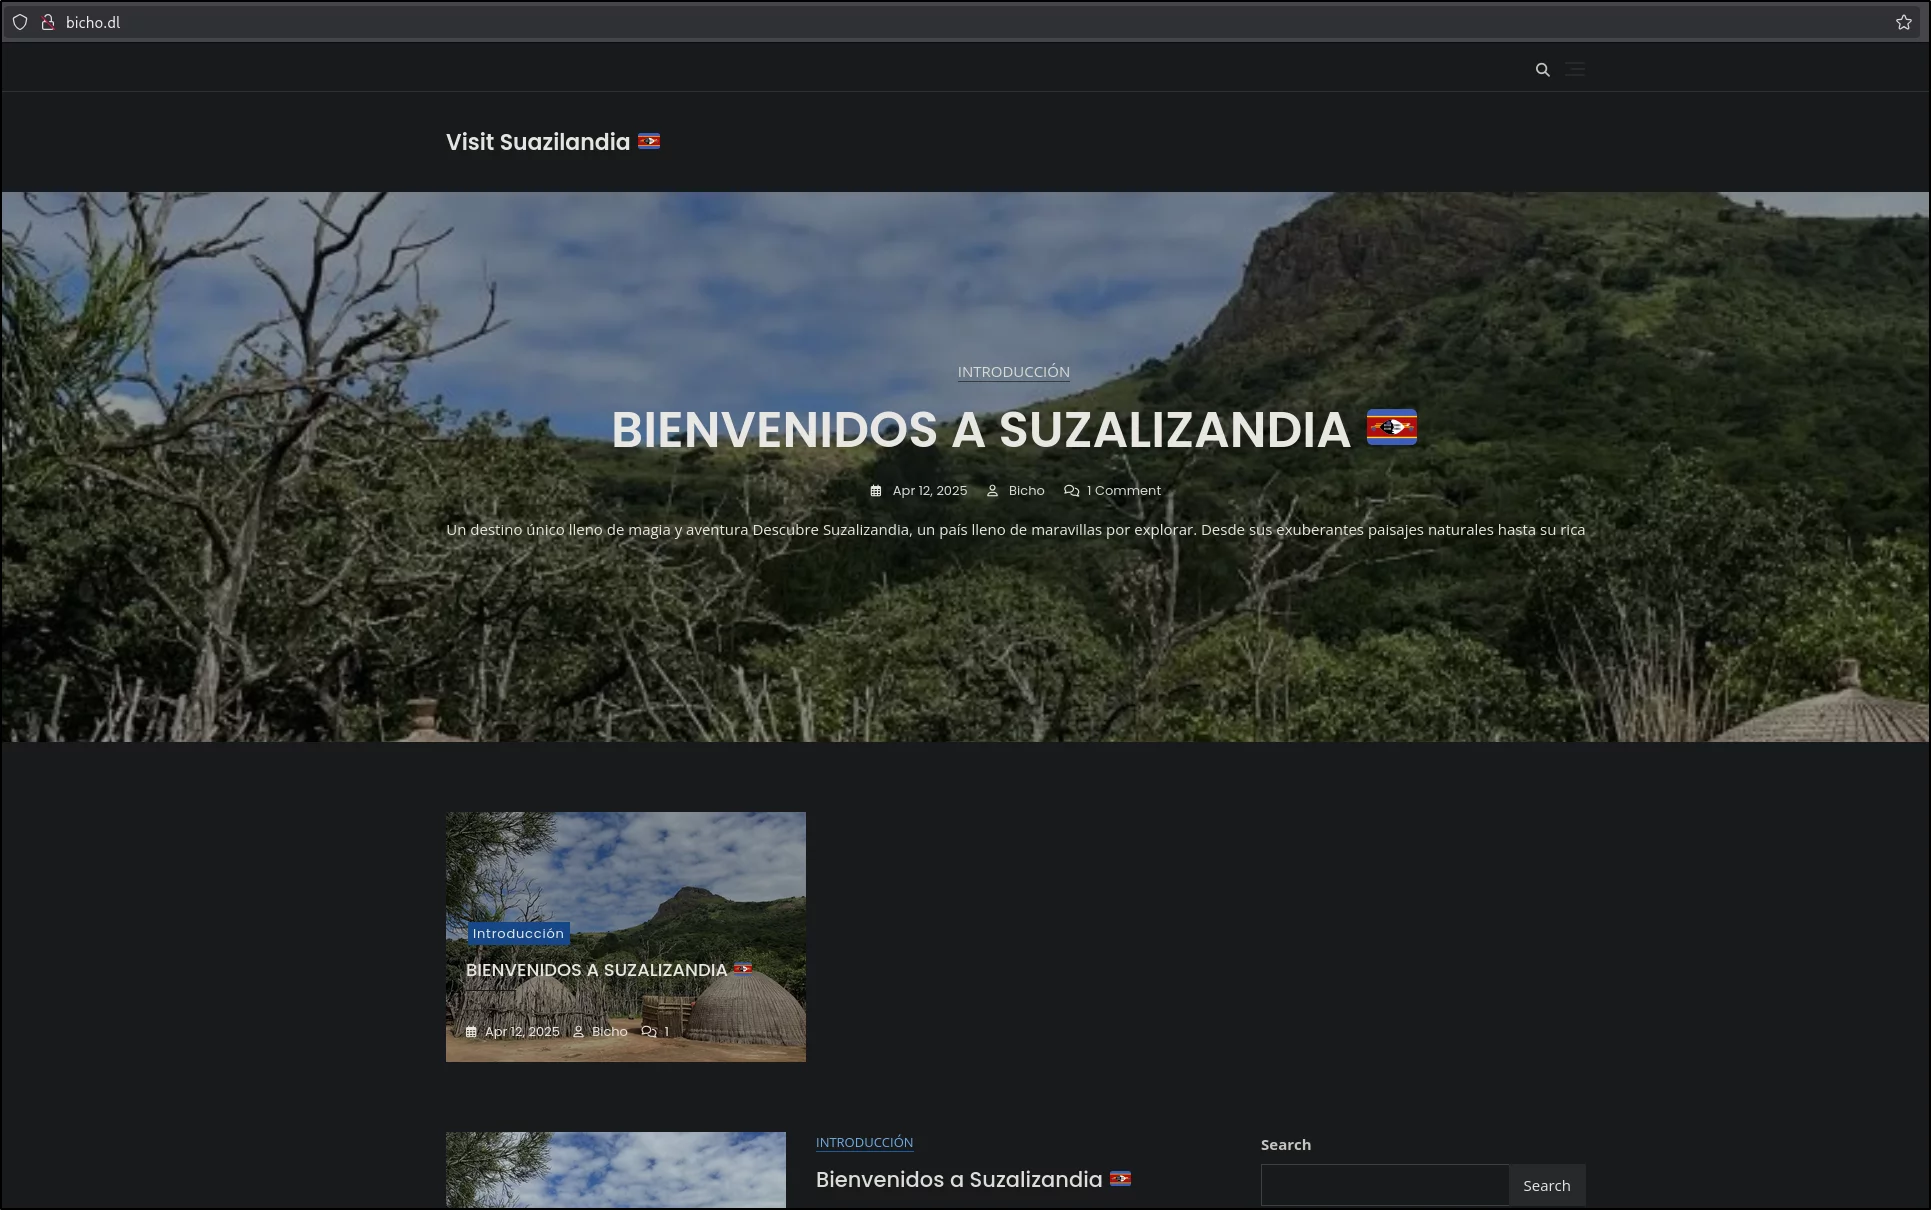Open the post card thumbnail image with huts
The height and width of the screenshot is (1210, 1931).
pyautogui.click(x=626, y=937)
